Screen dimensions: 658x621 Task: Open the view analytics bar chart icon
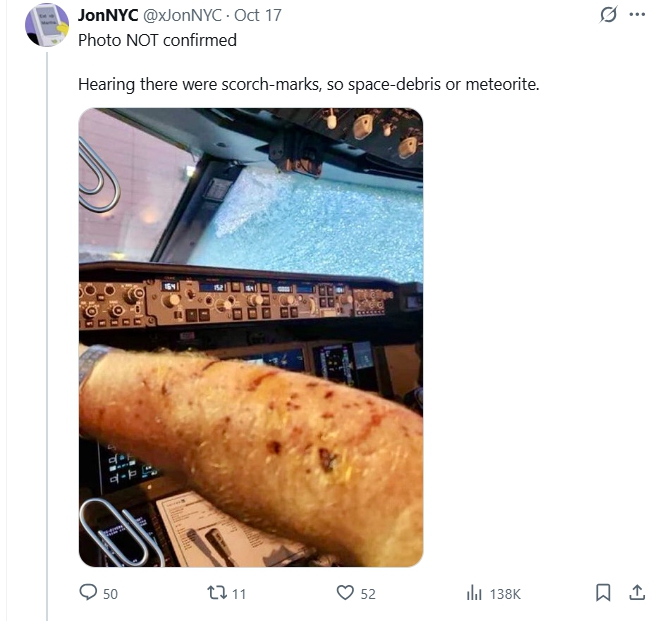click(x=474, y=593)
